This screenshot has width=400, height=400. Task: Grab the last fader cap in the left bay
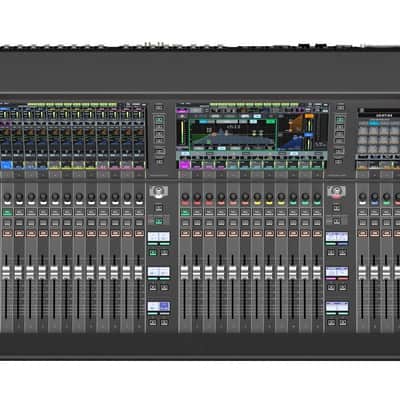tap(138, 272)
